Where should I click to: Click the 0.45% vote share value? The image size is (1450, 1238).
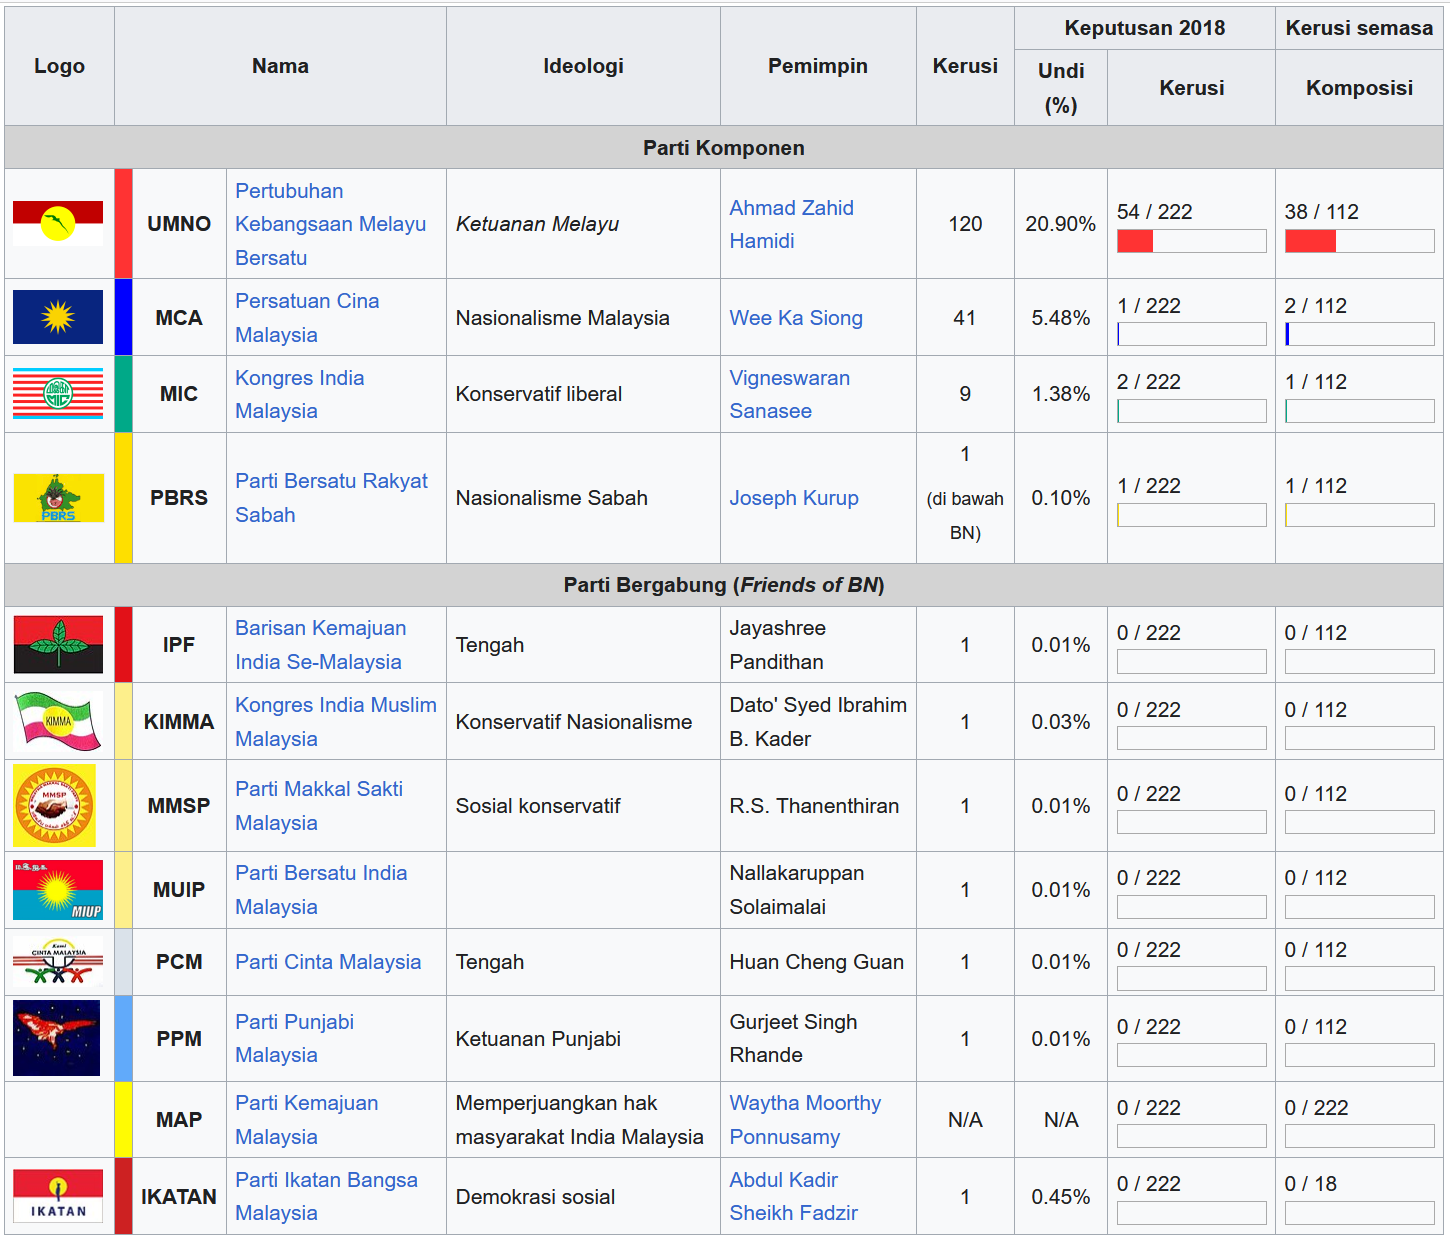click(x=1060, y=1197)
